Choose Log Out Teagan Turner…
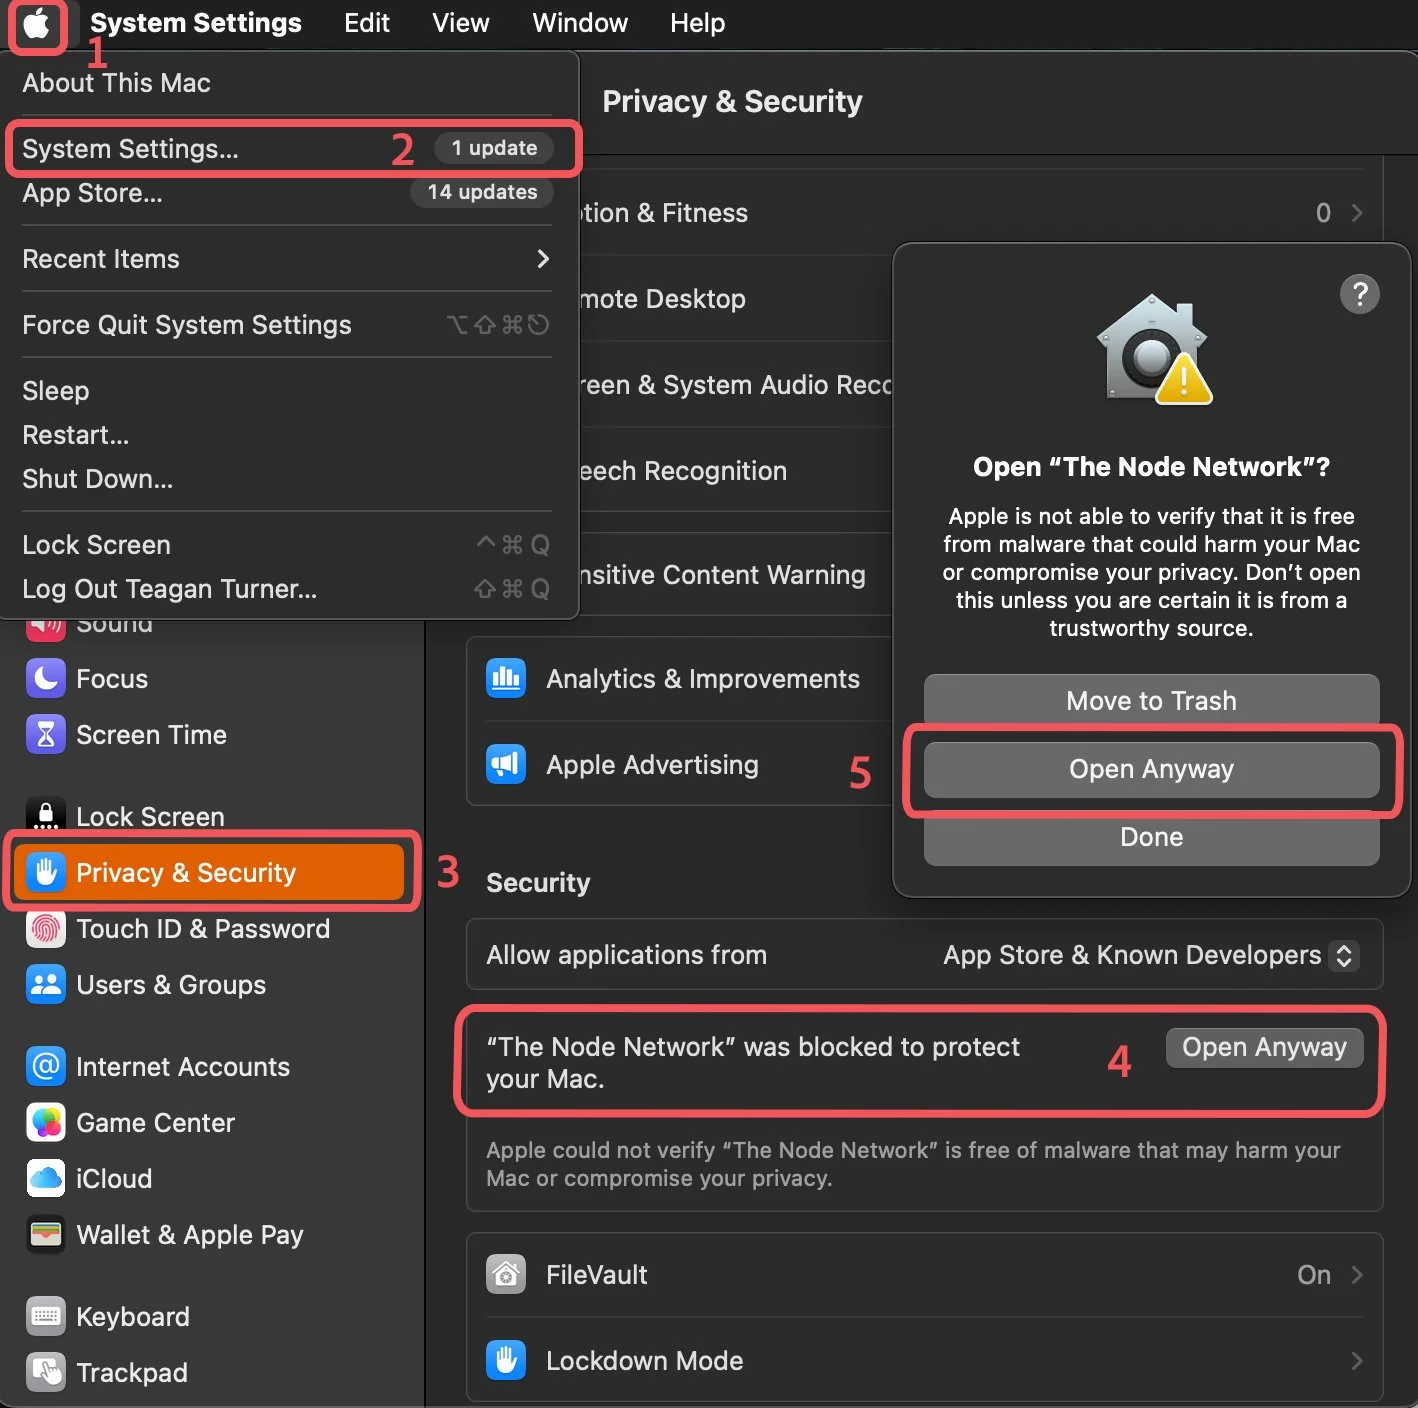The height and width of the screenshot is (1408, 1418). coord(286,589)
